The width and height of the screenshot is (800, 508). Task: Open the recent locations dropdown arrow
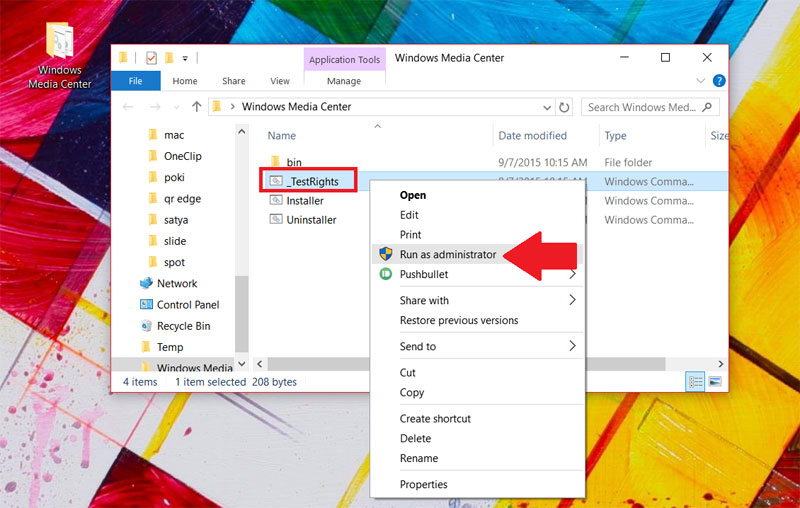pos(177,107)
